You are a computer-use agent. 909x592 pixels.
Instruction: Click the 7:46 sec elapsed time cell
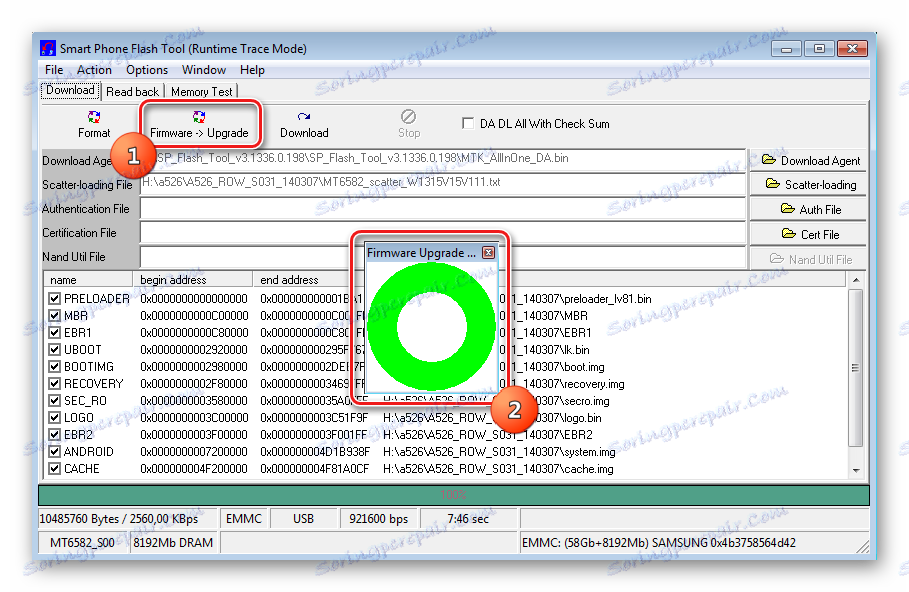pyautogui.click(x=468, y=518)
